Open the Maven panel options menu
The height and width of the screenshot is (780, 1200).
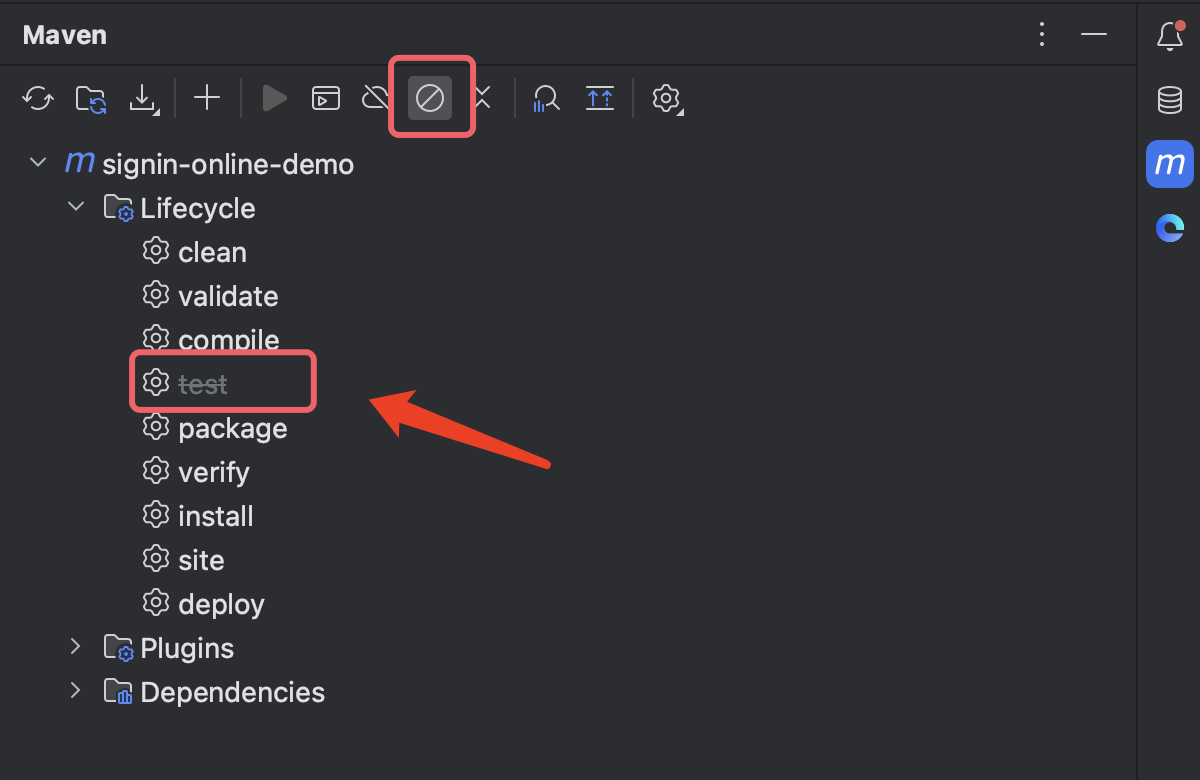pos(1042,35)
